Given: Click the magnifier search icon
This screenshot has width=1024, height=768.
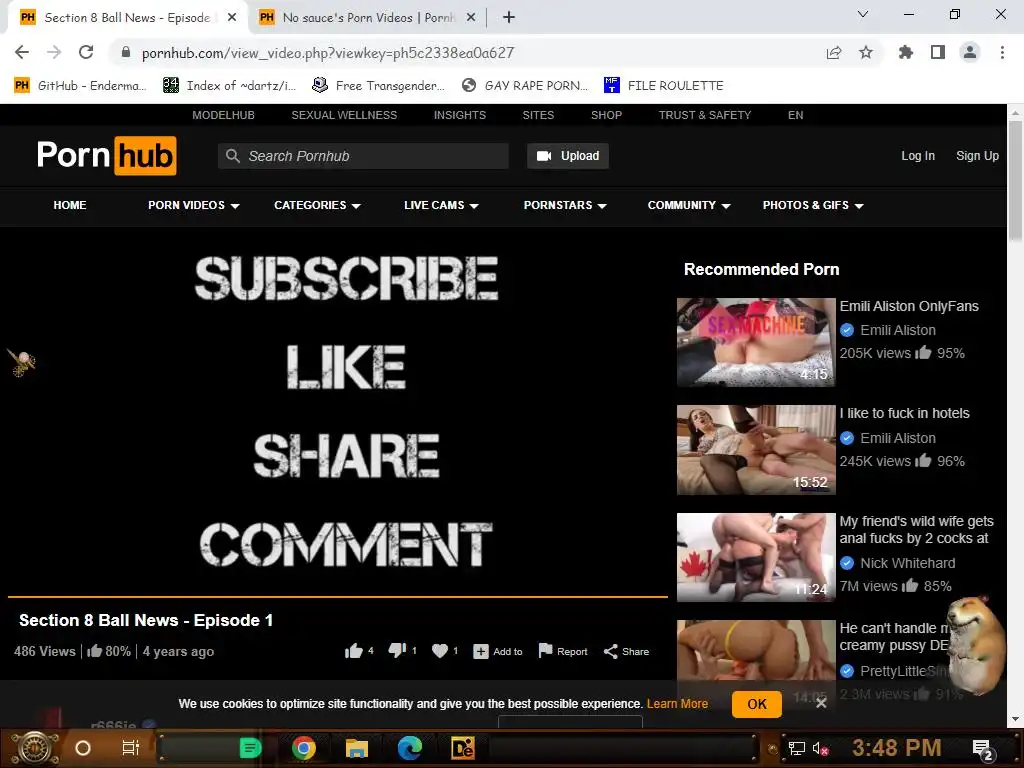Looking at the screenshot, I should pyautogui.click(x=232, y=156).
